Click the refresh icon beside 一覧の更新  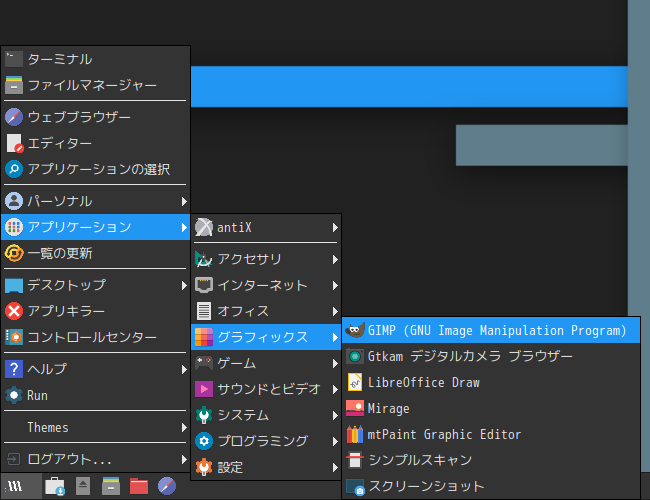14,253
